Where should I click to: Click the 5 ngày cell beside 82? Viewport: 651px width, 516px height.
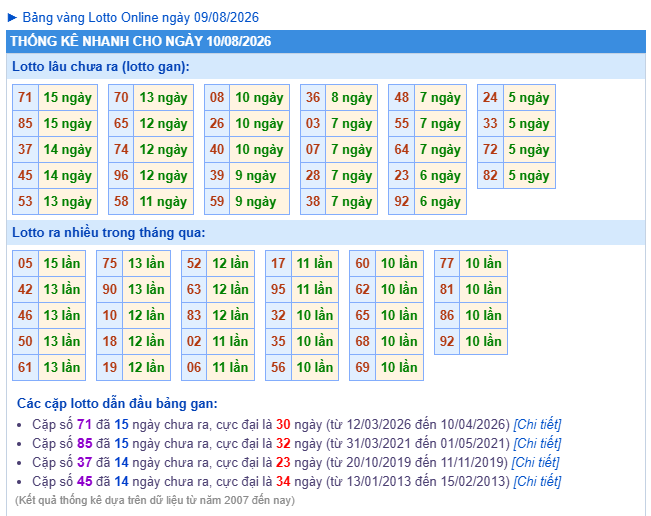[x=529, y=175]
